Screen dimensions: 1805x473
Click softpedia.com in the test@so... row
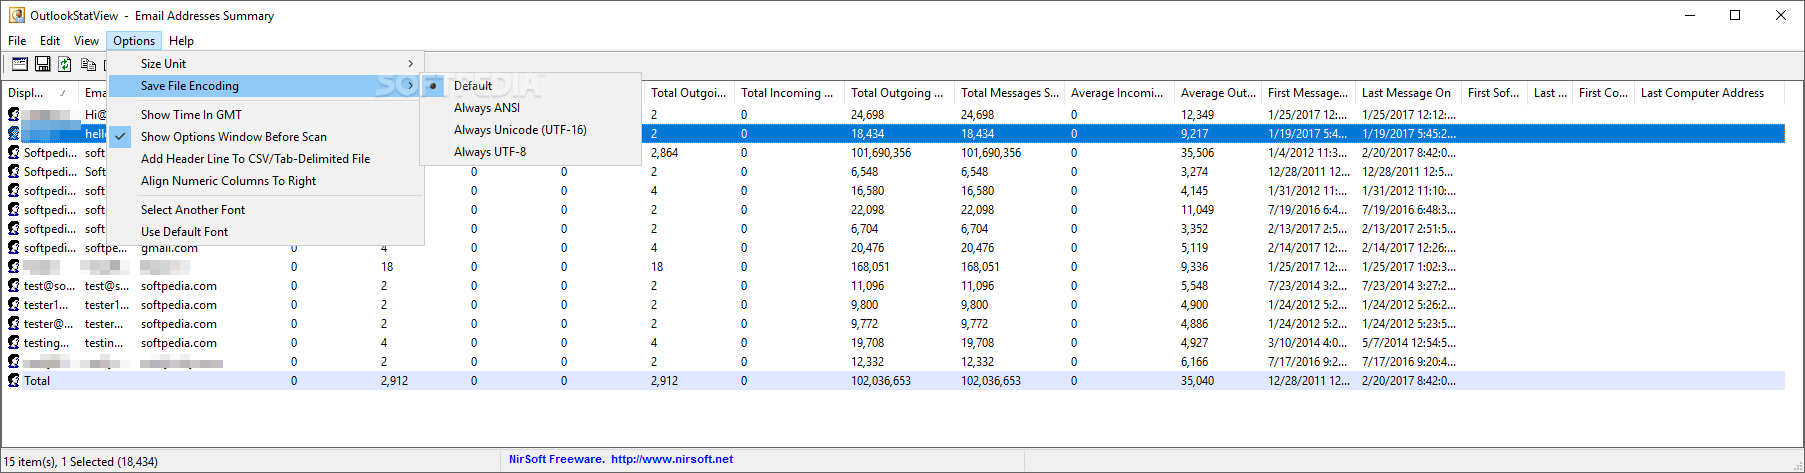pos(179,286)
